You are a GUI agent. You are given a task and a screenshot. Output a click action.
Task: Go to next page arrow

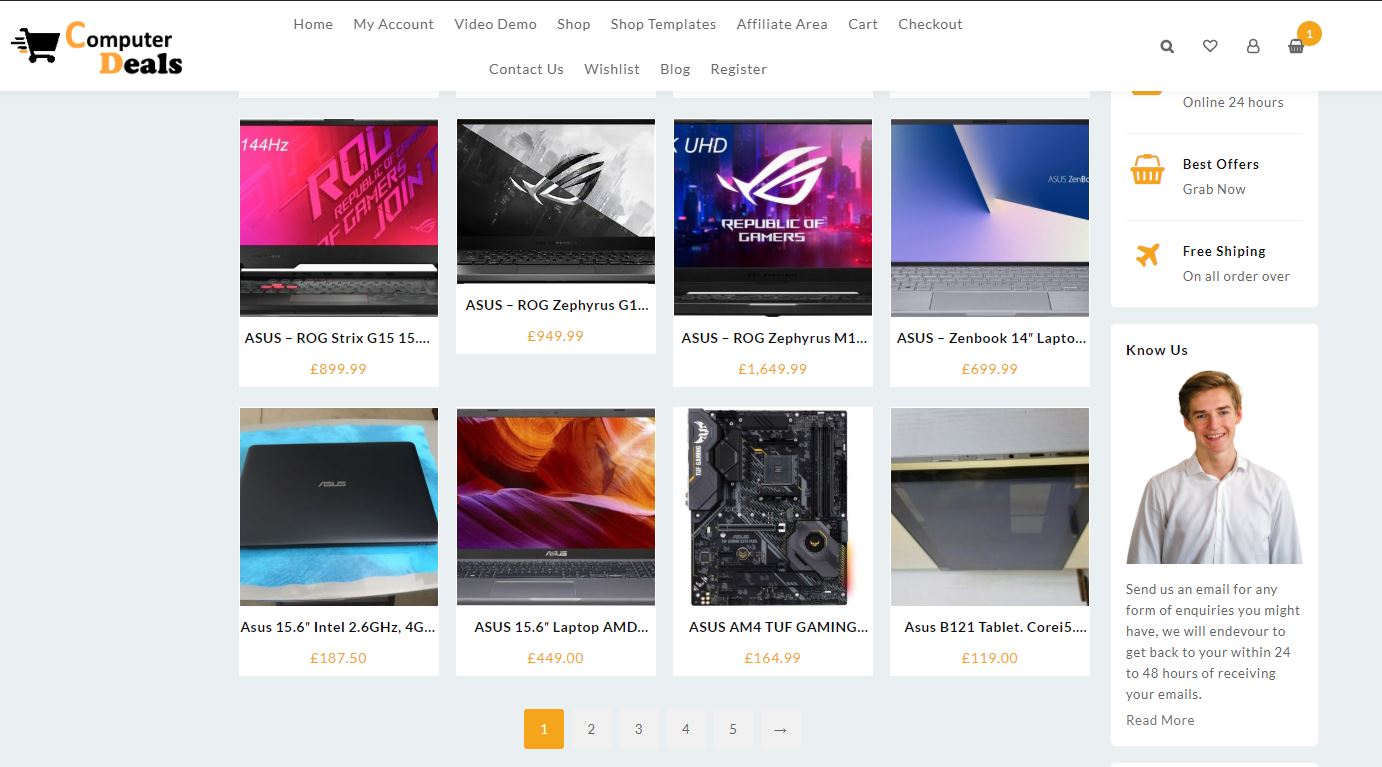[780, 729]
